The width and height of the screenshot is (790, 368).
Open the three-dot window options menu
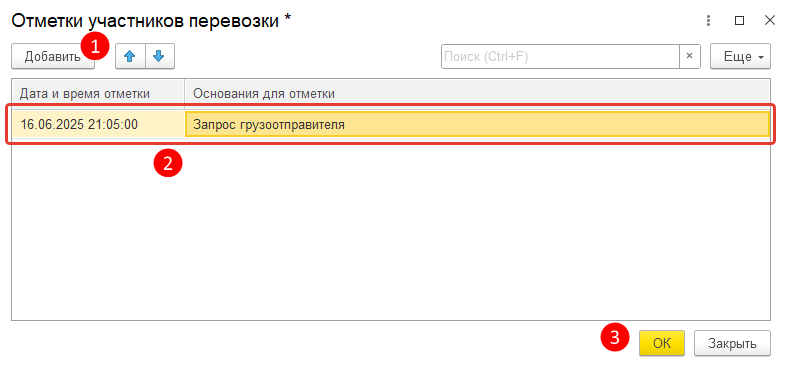click(708, 21)
